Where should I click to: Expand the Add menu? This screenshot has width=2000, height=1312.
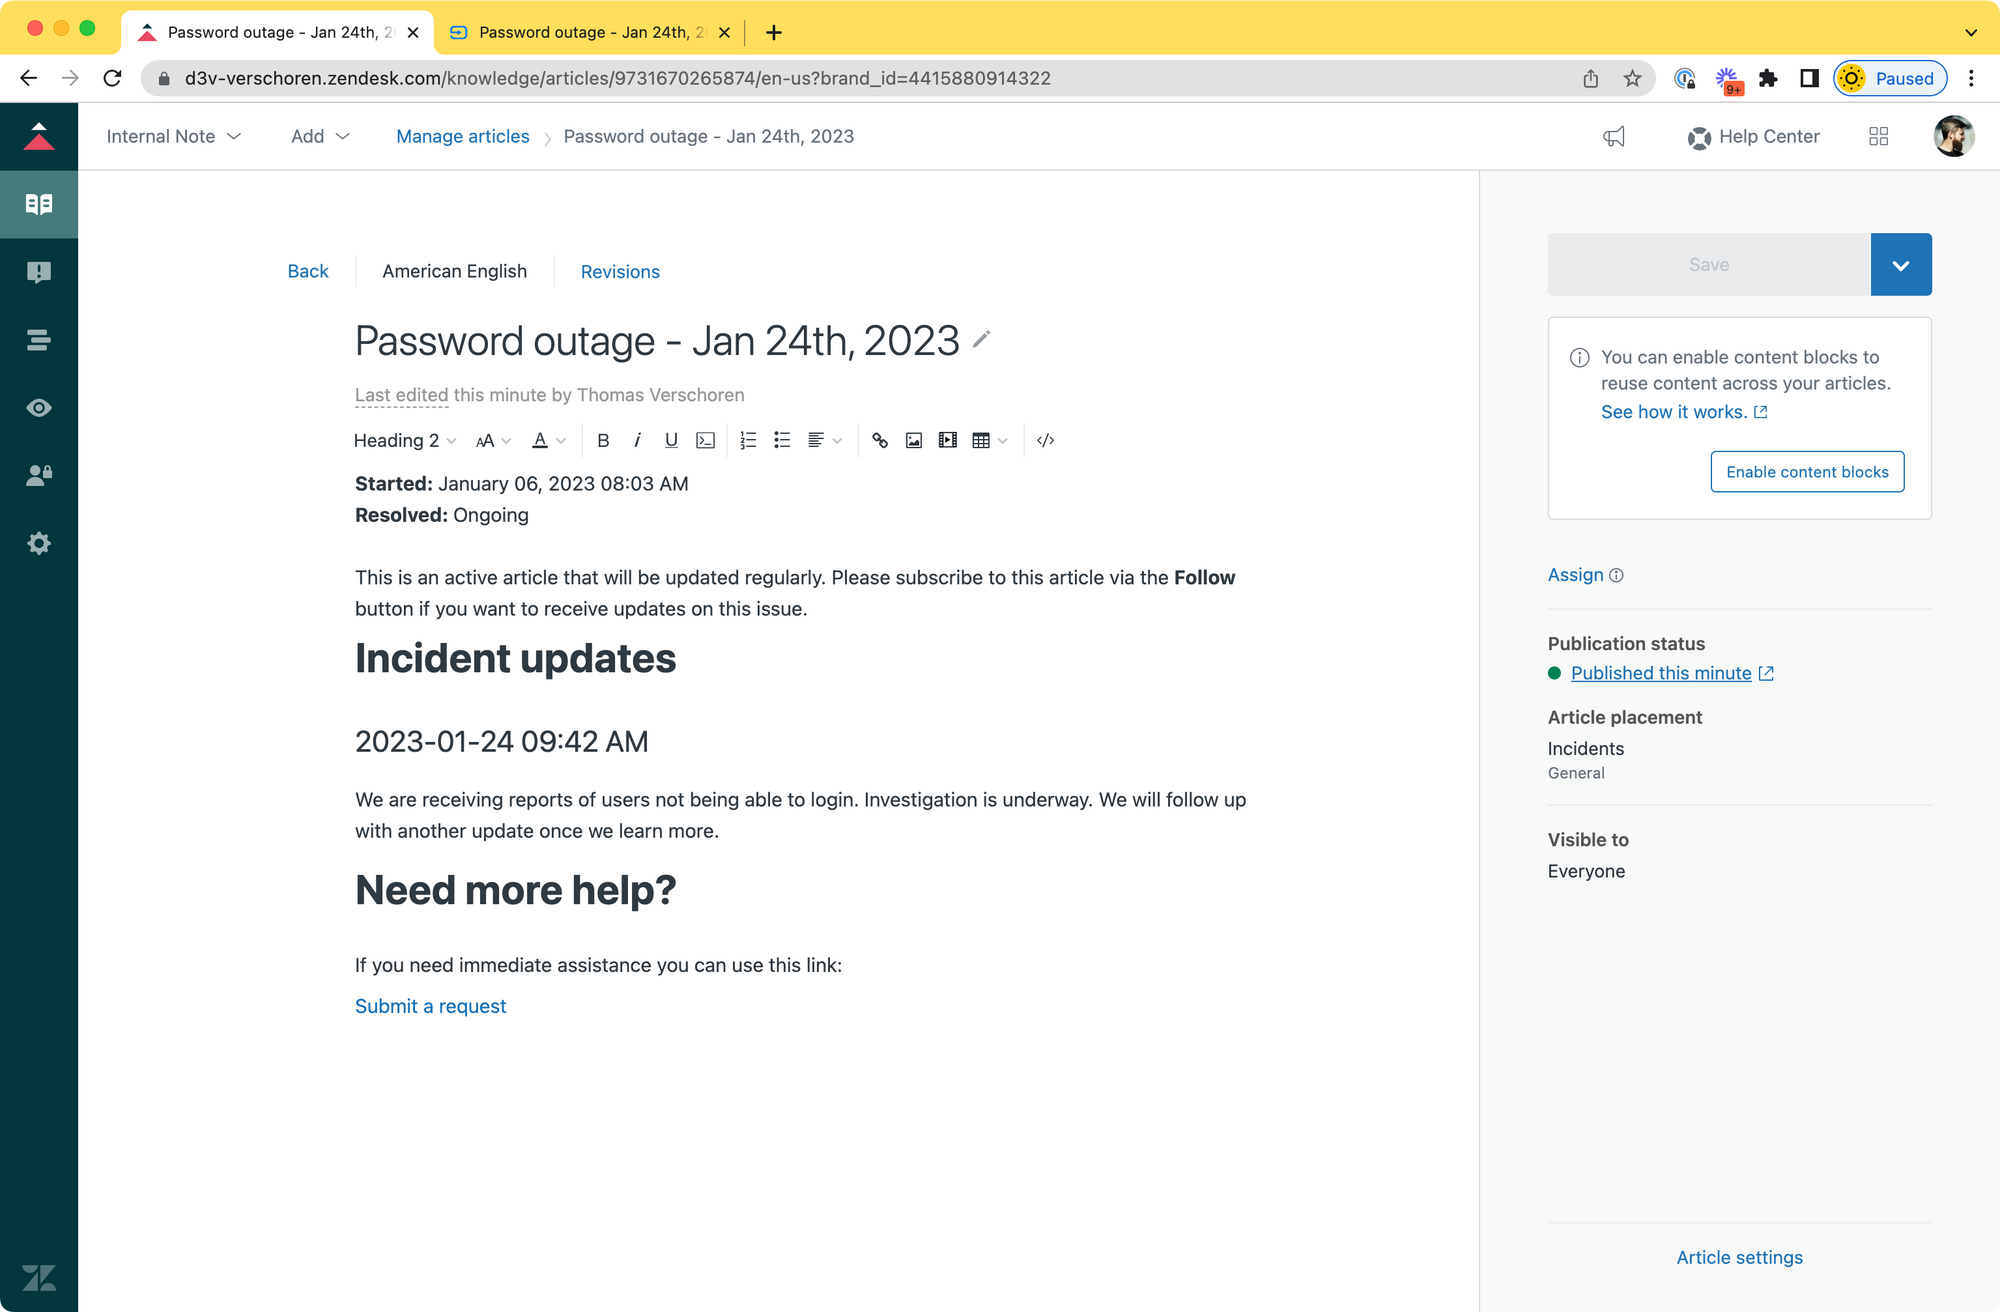(320, 137)
